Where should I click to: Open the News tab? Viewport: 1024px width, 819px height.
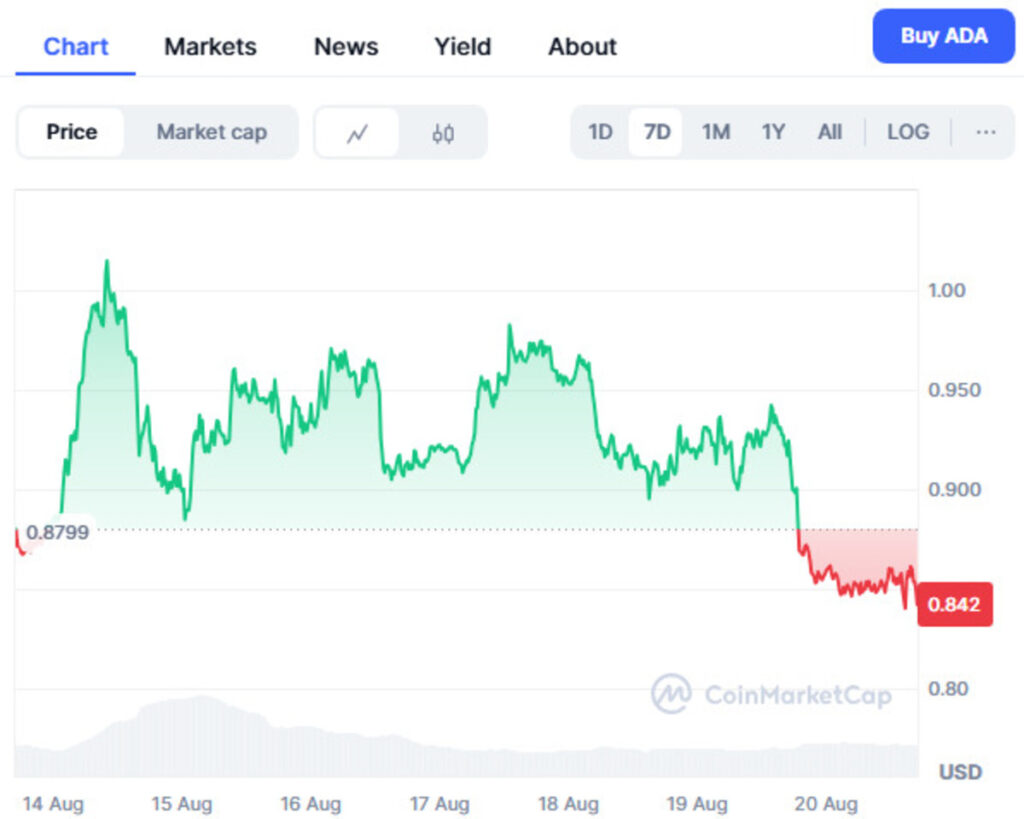pyautogui.click(x=346, y=46)
